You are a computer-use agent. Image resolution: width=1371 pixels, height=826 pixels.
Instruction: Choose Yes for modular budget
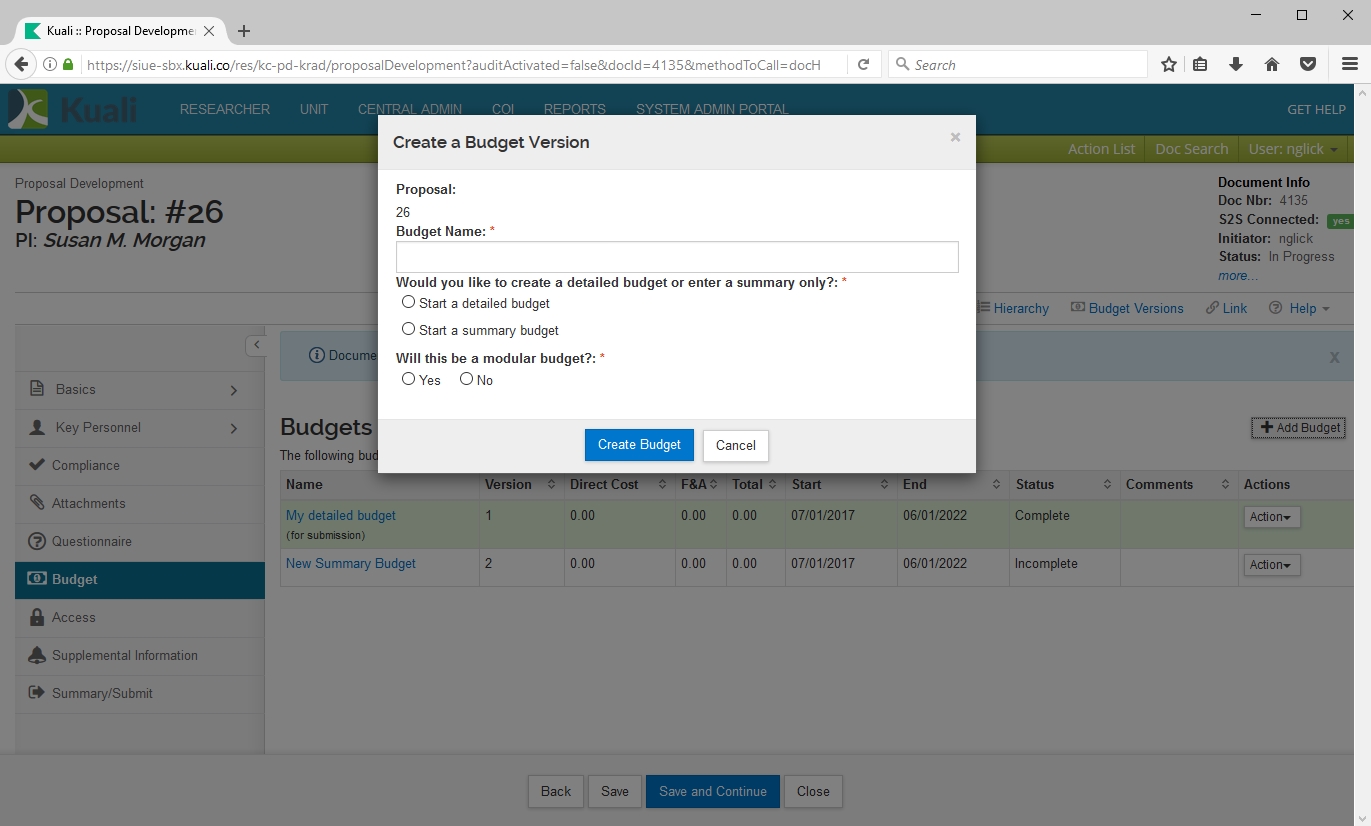pyautogui.click(x=408, y=379)
